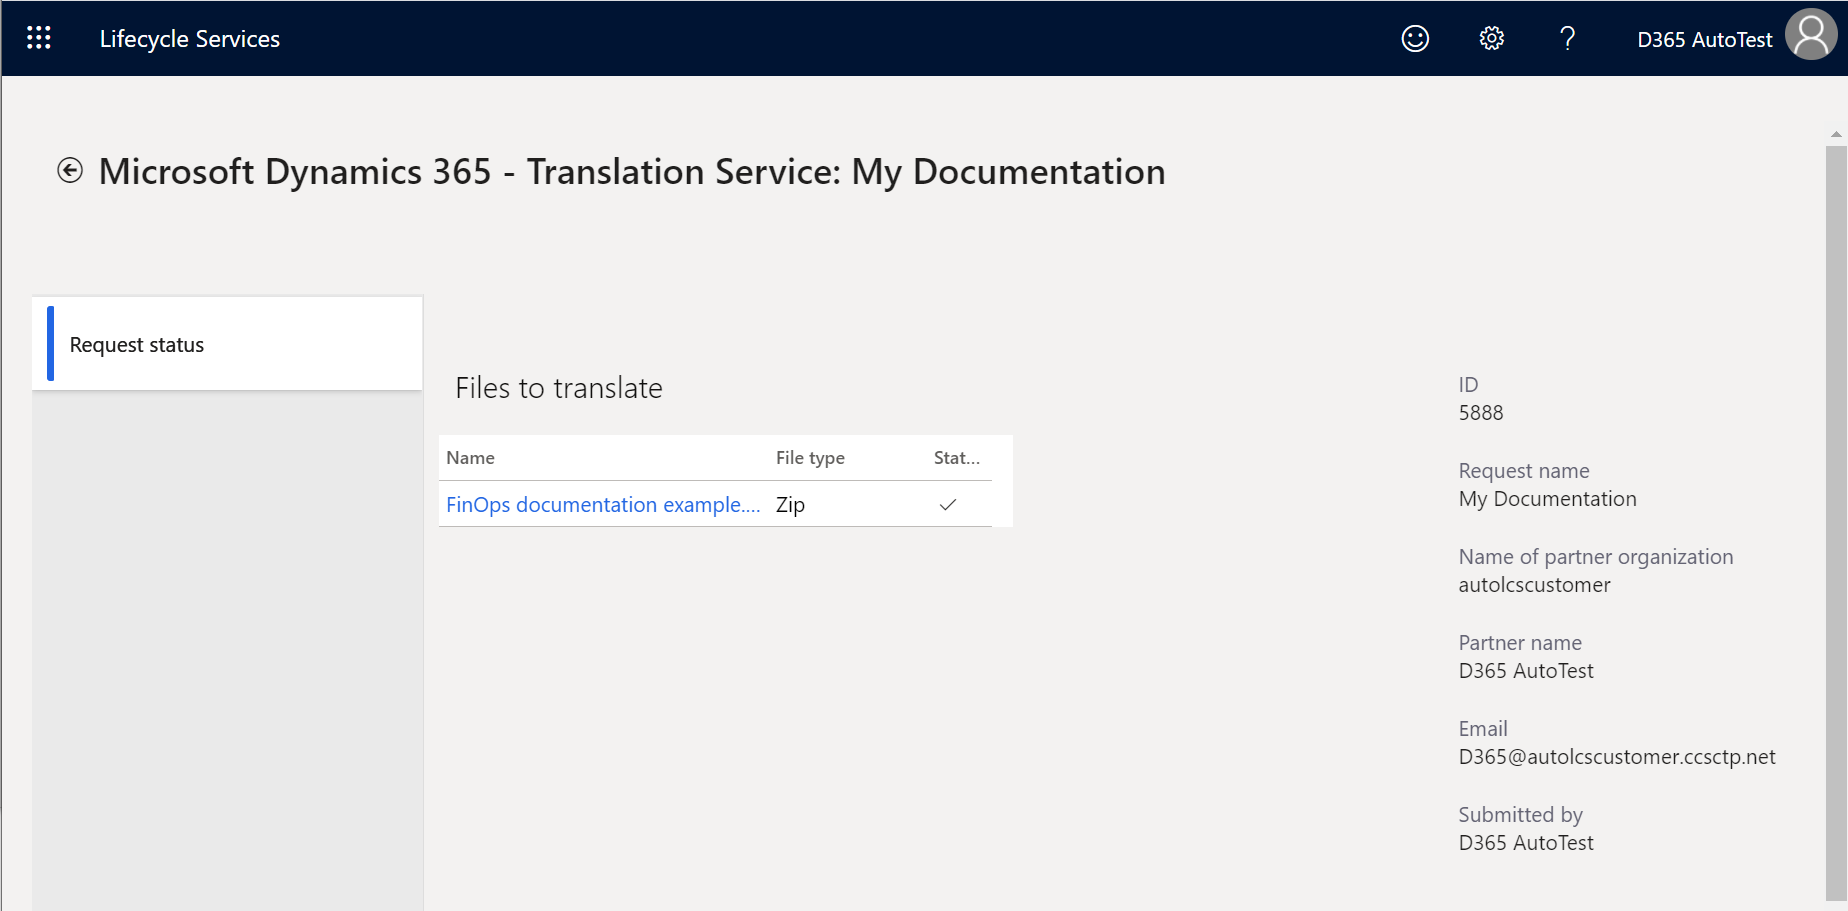Select the request ID value 5888
This screenshot has height=911, width=1848.
[1480, 412]
